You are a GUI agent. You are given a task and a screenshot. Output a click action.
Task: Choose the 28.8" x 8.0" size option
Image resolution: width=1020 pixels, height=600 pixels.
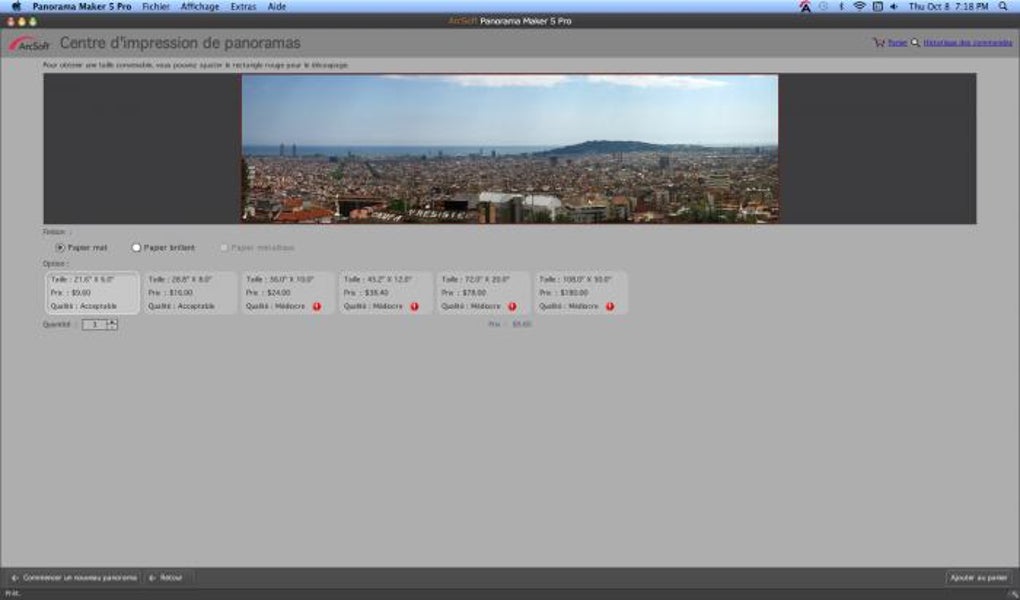190,293
